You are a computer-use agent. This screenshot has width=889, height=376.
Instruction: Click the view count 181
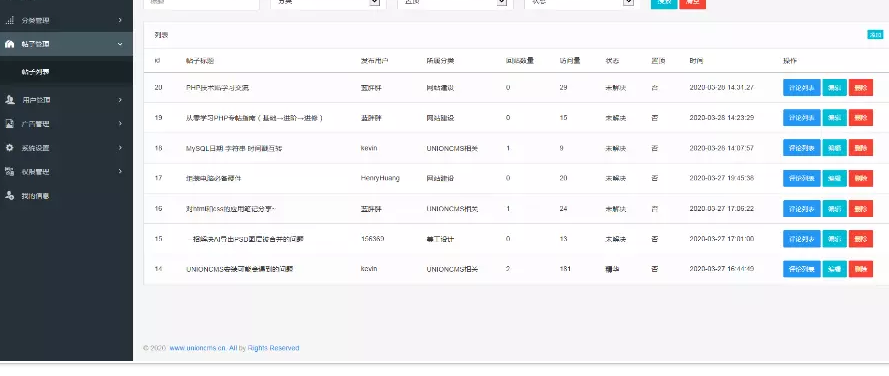click(565, 269)
